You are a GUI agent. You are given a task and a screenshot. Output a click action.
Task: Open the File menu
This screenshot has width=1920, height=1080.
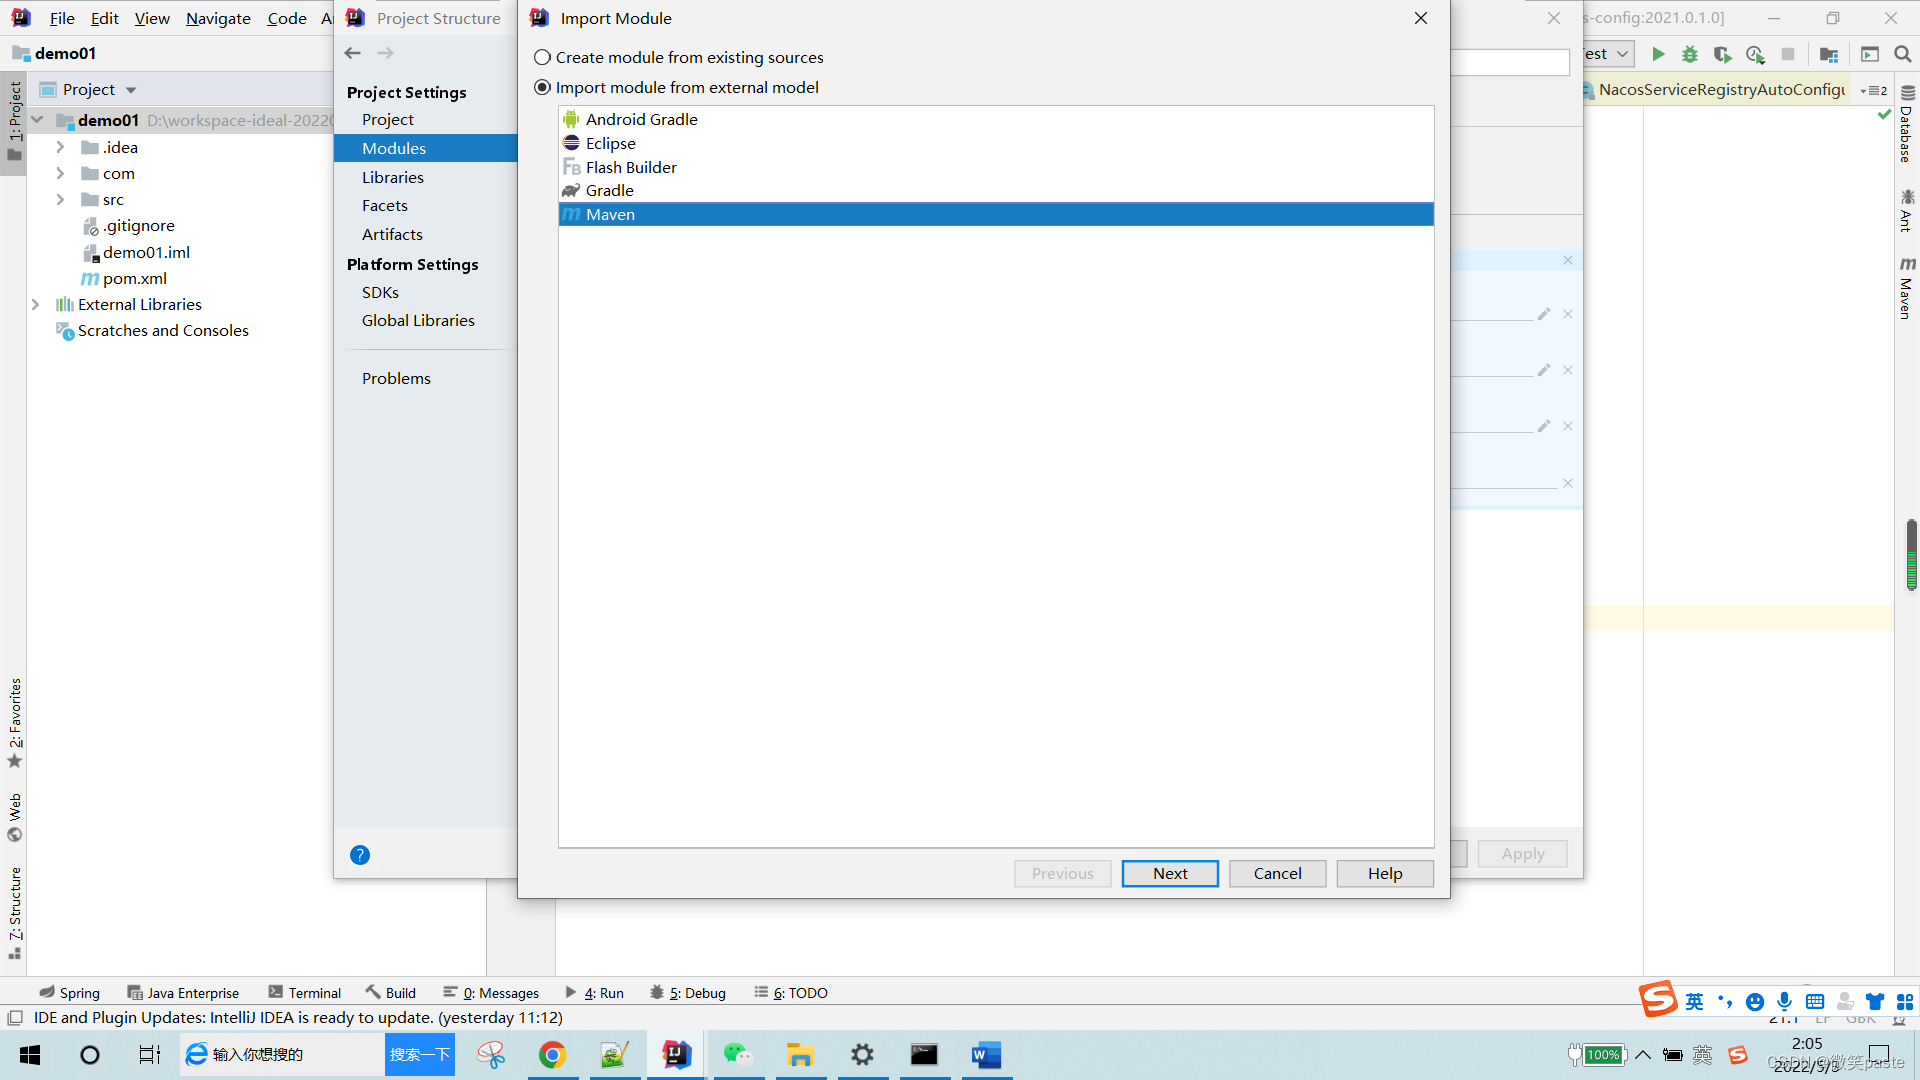pos(62,18)
